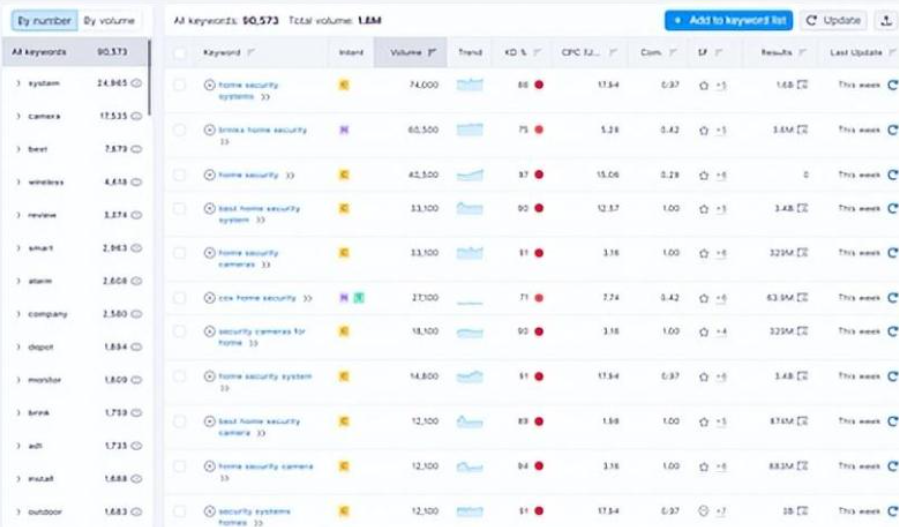Check the 'home security' 40,500 row checkbox

tap(179, 175)
